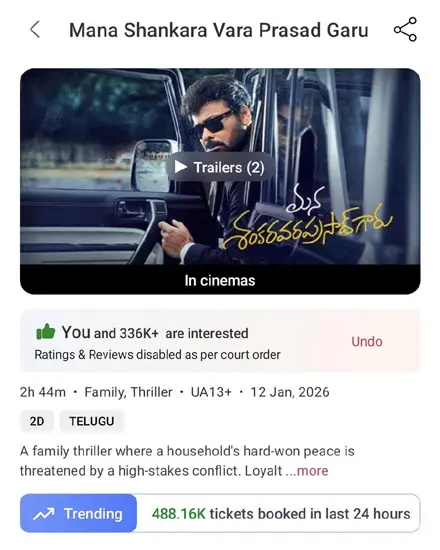
Task: Tap the back arrow icon
Action: [35, 29]
